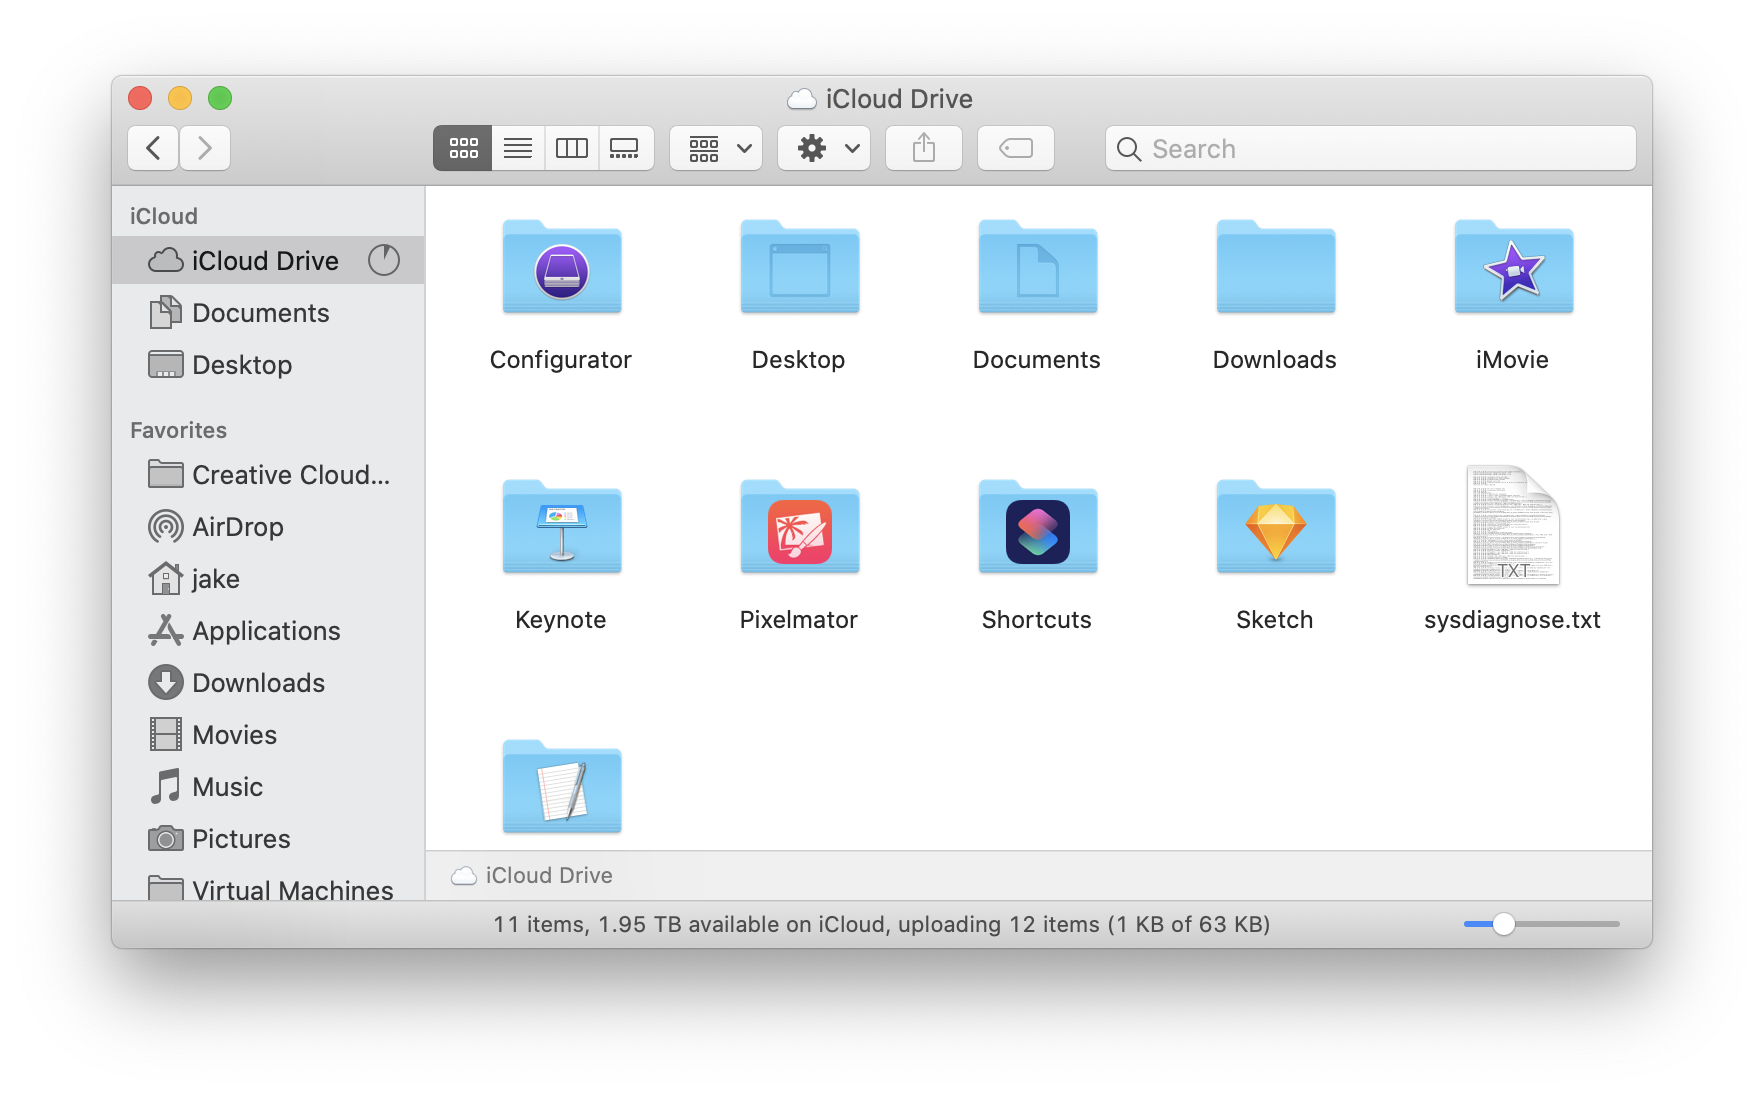1764x1096 pixels.
Task: Switch to list view
Action: (517, 148)
